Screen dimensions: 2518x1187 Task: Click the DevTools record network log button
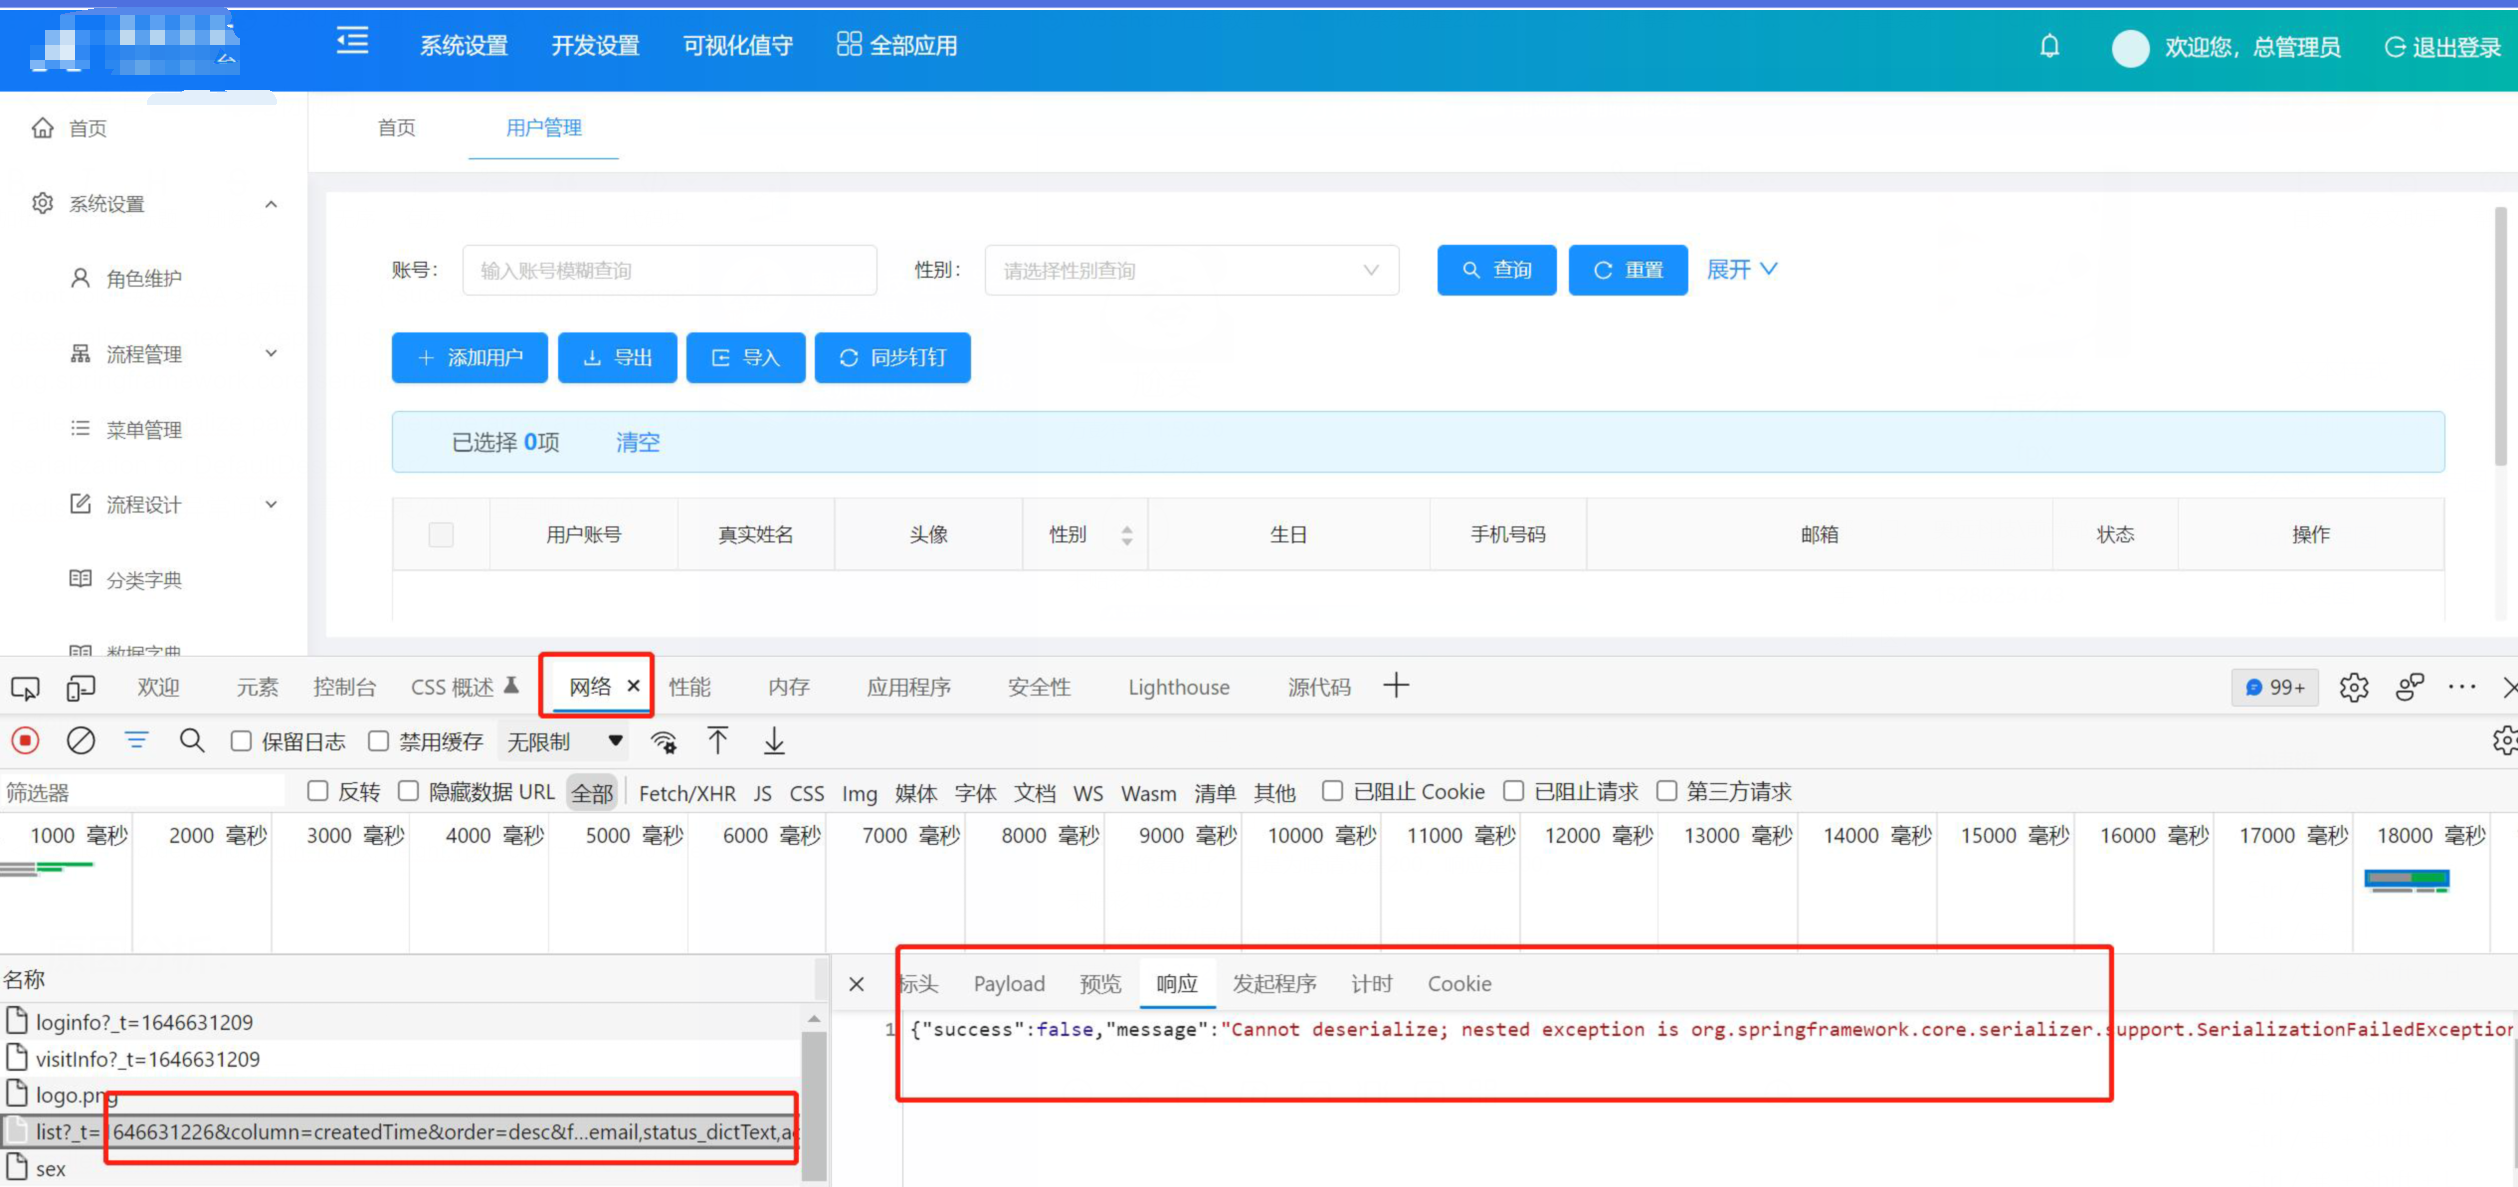[25, 741]
